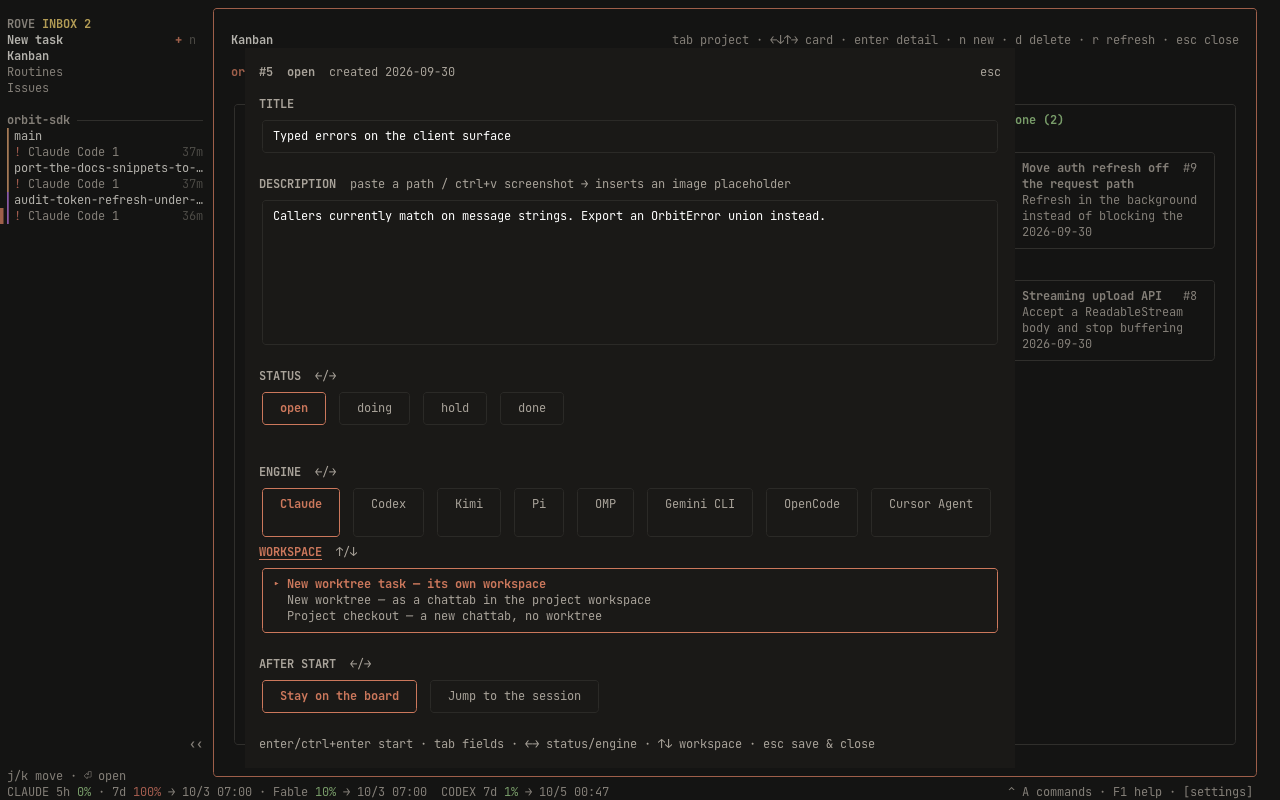Click F1 help in the status bar

(1137, 792)
